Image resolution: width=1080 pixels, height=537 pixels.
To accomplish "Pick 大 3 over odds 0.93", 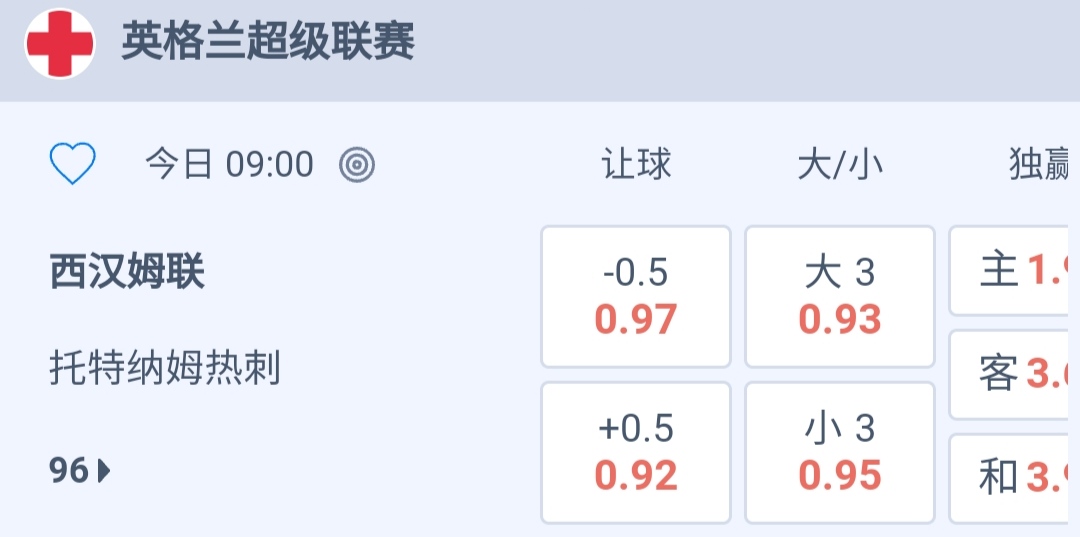I will (840, 296).
